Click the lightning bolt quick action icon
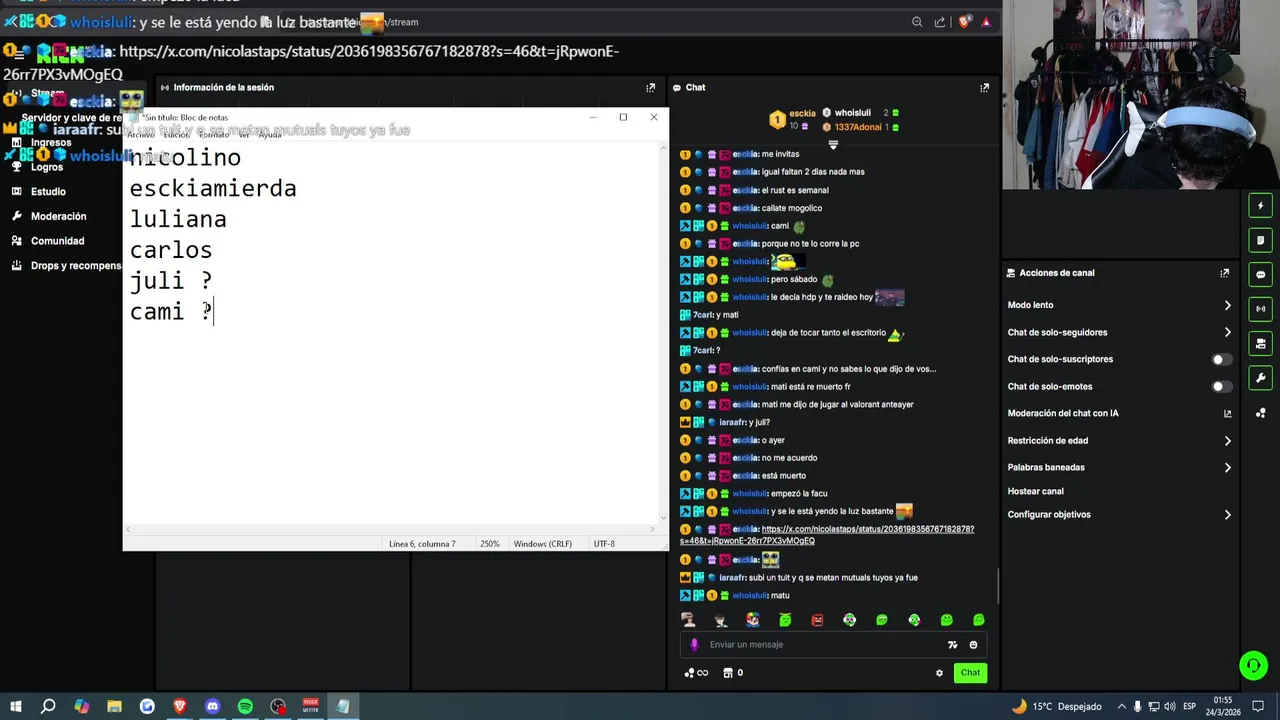This screenshot has width=1280, height=720. coord(1260,206)
